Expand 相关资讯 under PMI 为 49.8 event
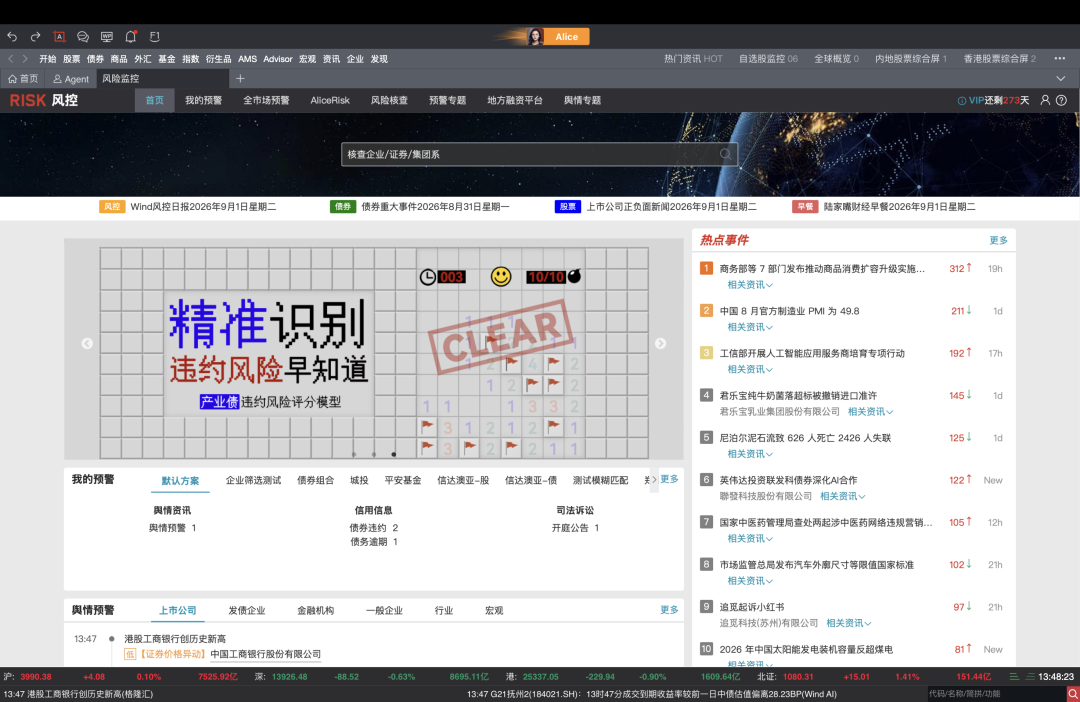 click(x=750, y=327)
